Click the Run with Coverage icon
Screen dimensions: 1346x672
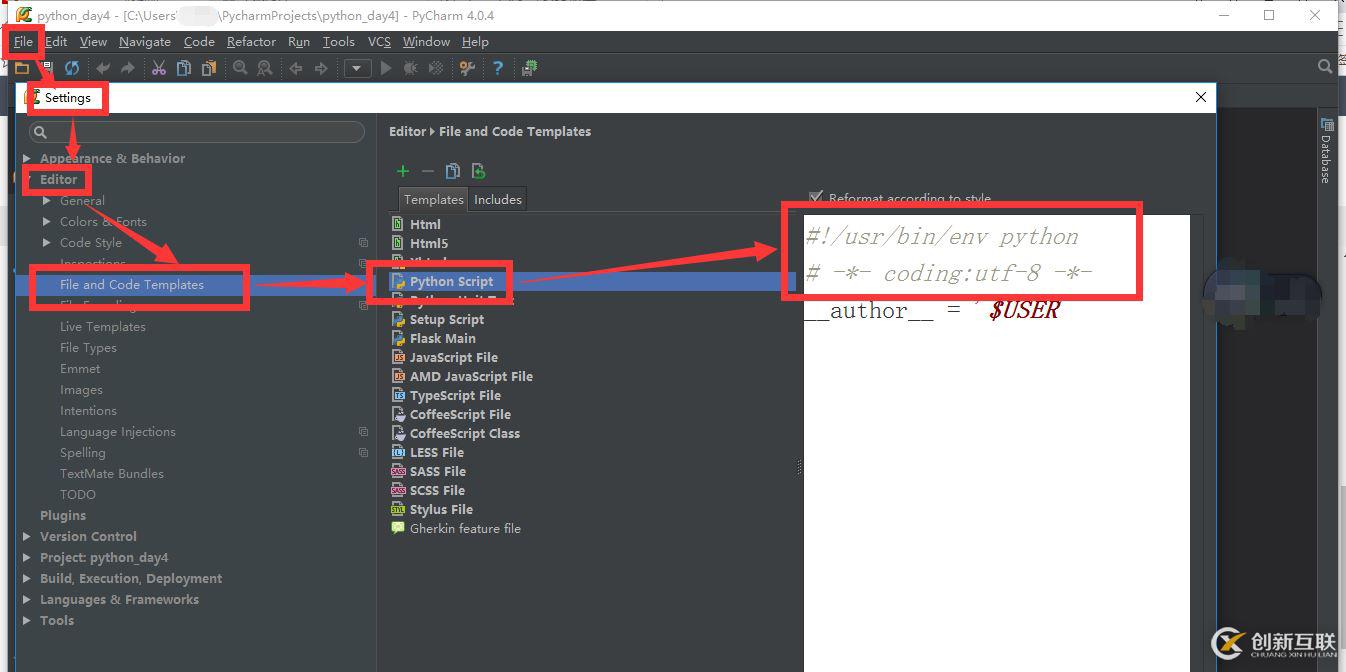coord(435,68)
